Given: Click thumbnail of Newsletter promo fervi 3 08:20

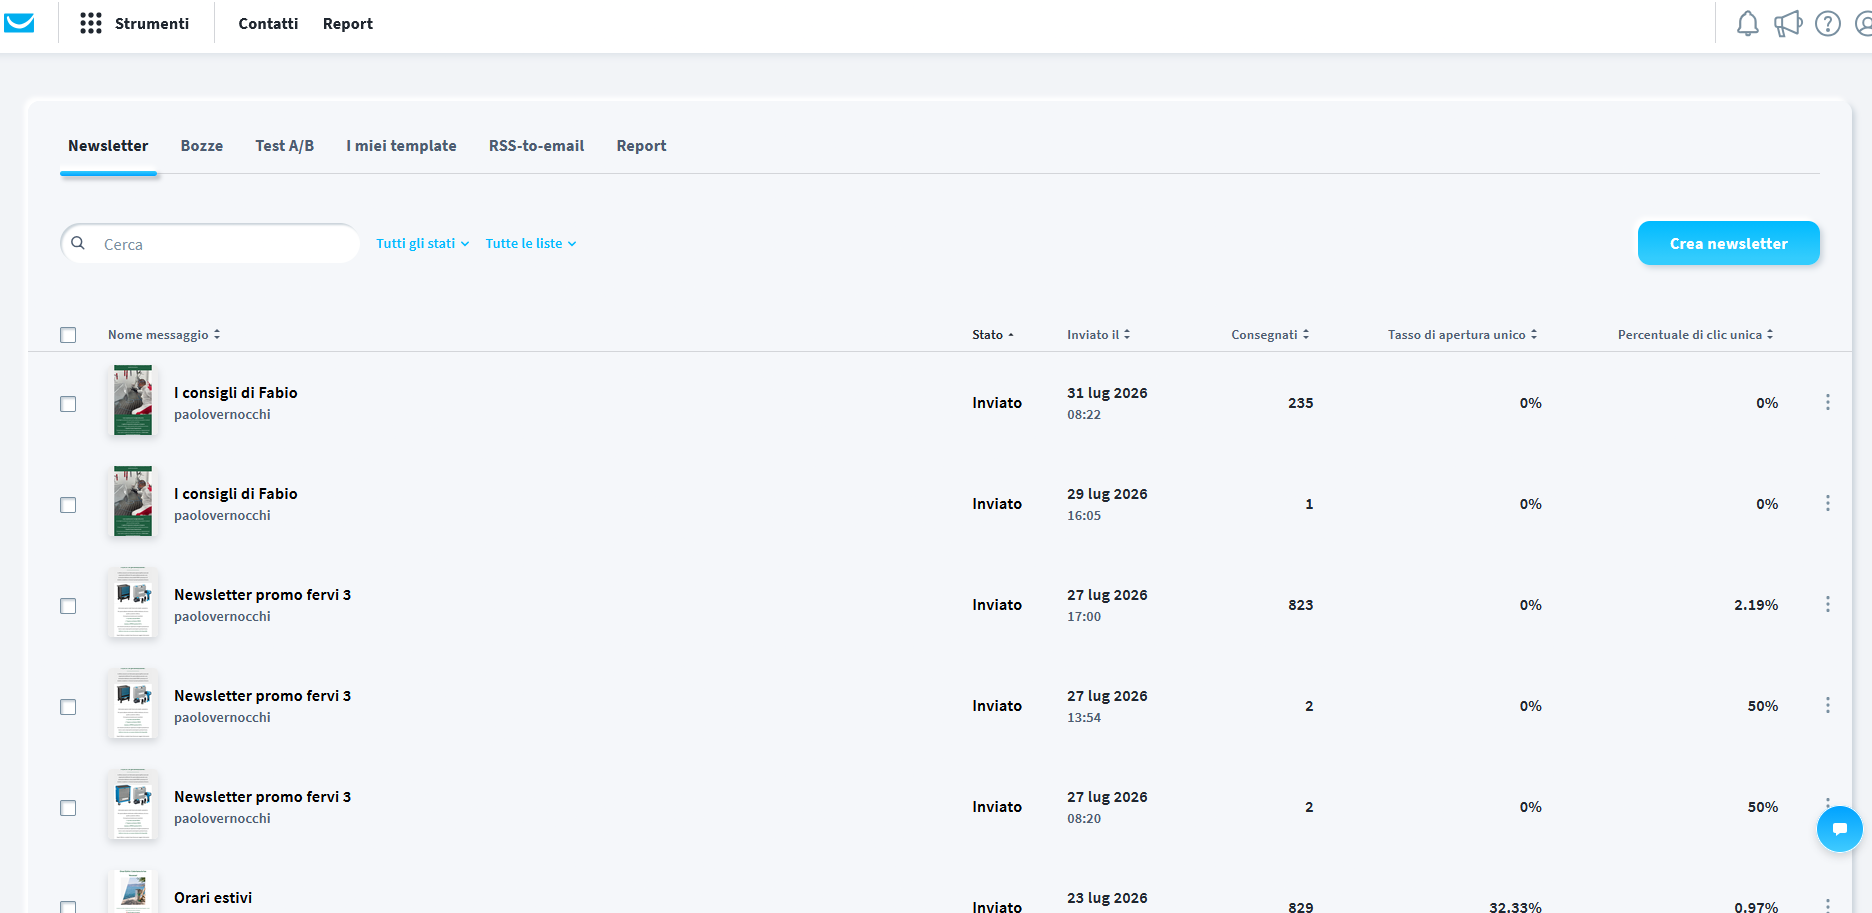Looking at the screenshot, I should point(133,804).
